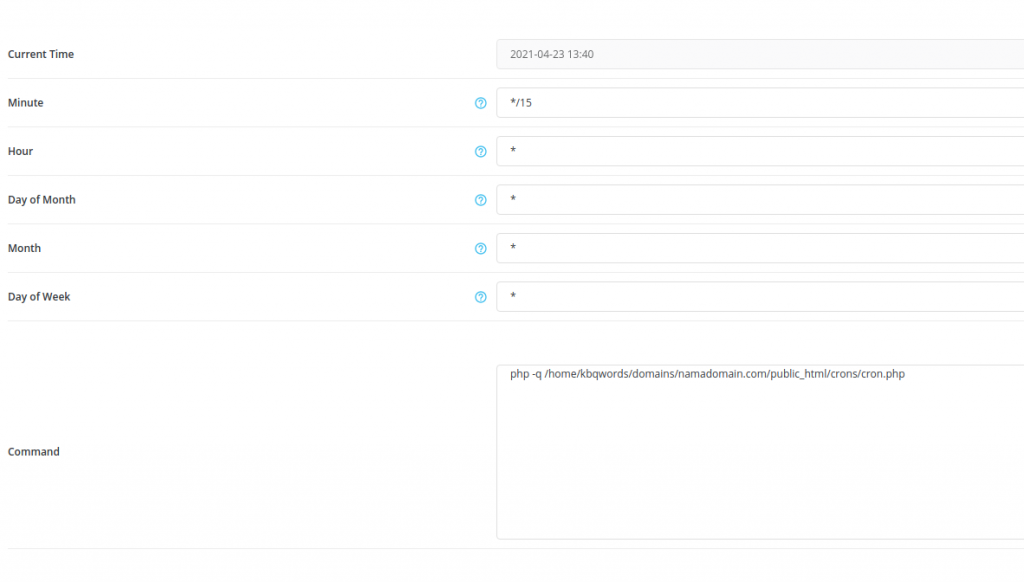Viewport: 1024px width, 582px height.
Task: Open help for the Month field
Action: (480, 248)
